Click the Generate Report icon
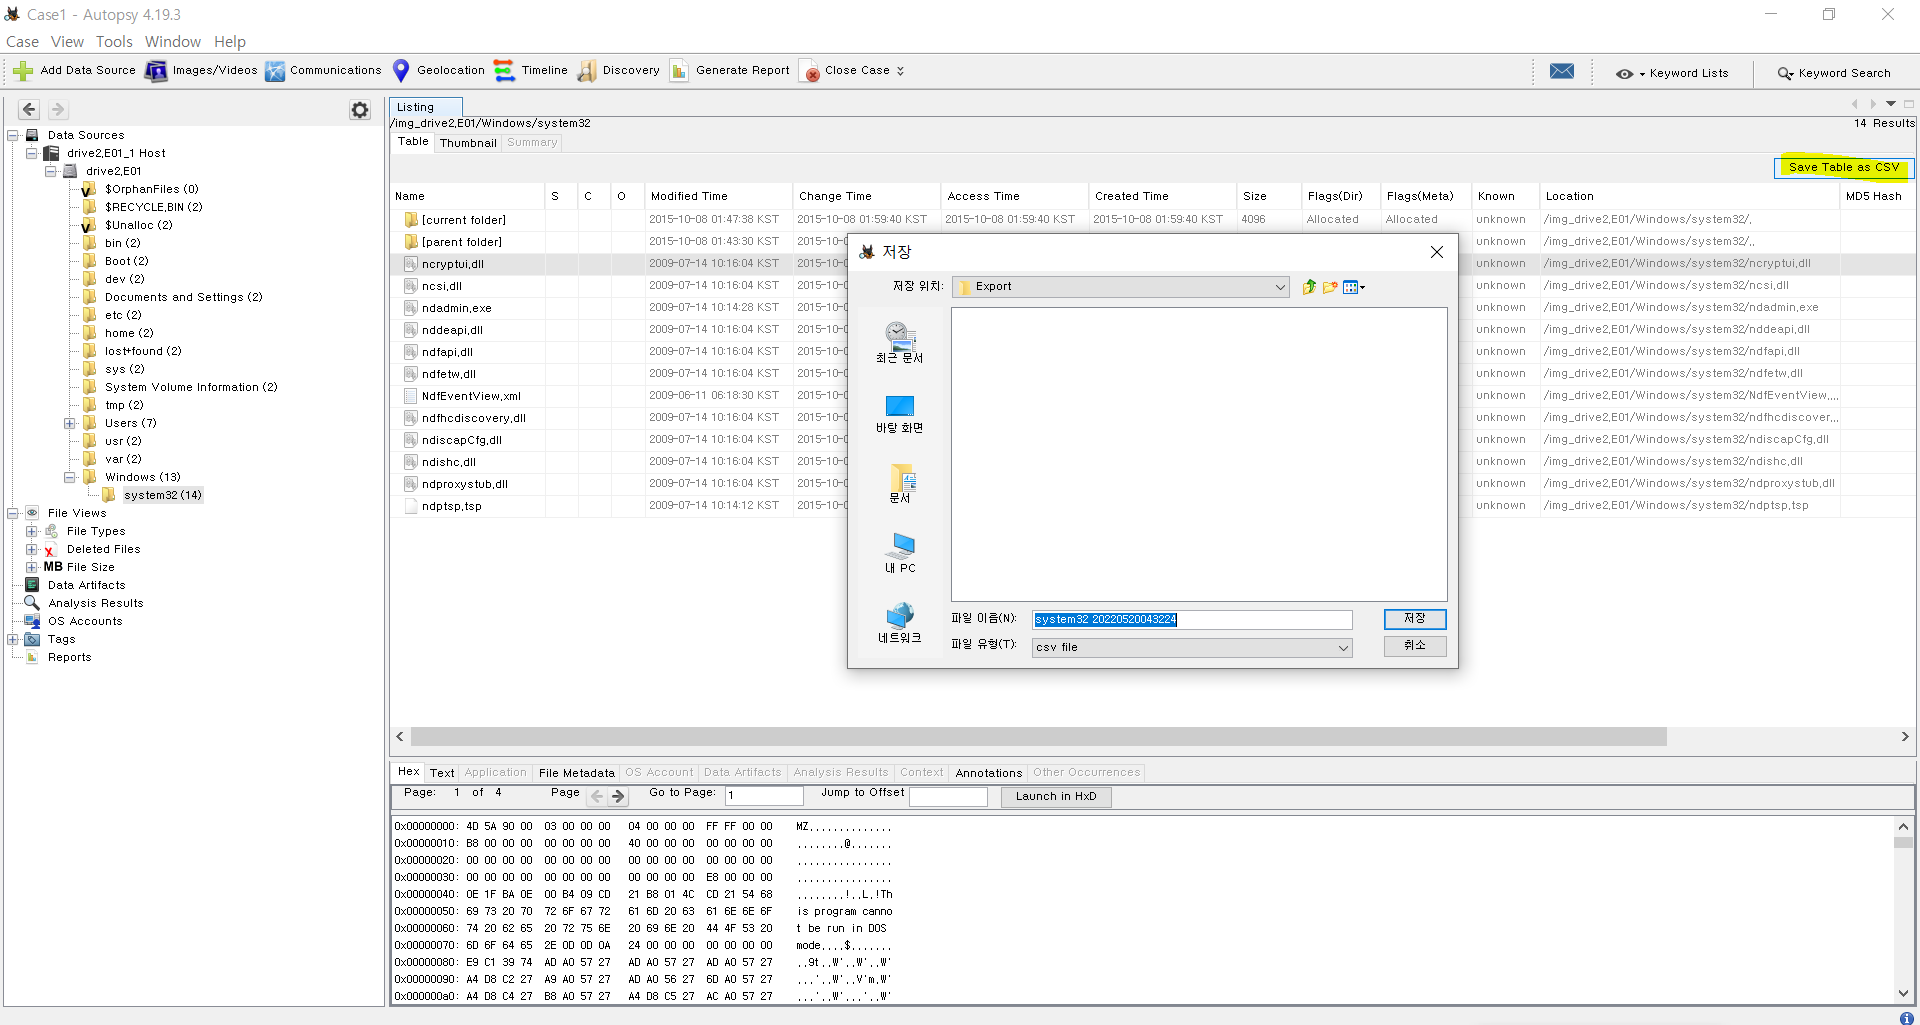The image size is (1920, 1025). (x=679, y=71)
